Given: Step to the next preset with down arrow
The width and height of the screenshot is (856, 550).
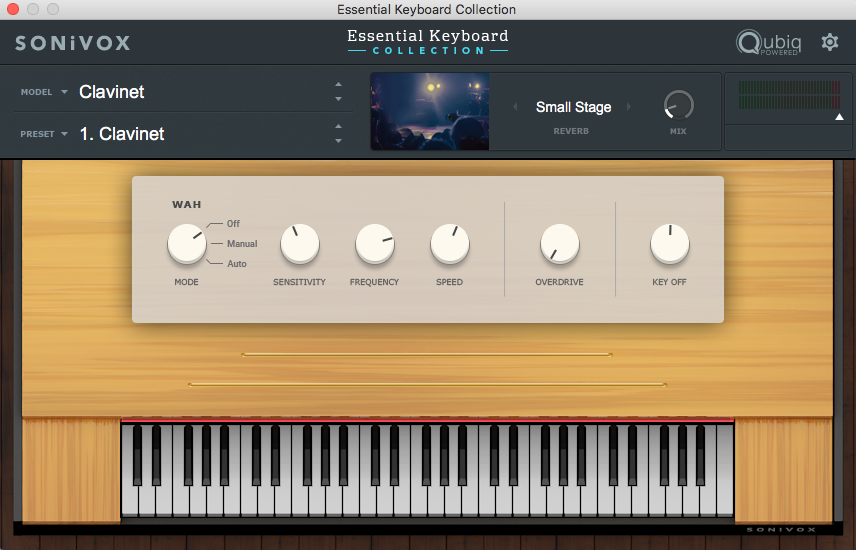Looking at the screenshot, I should coord(338,141).
